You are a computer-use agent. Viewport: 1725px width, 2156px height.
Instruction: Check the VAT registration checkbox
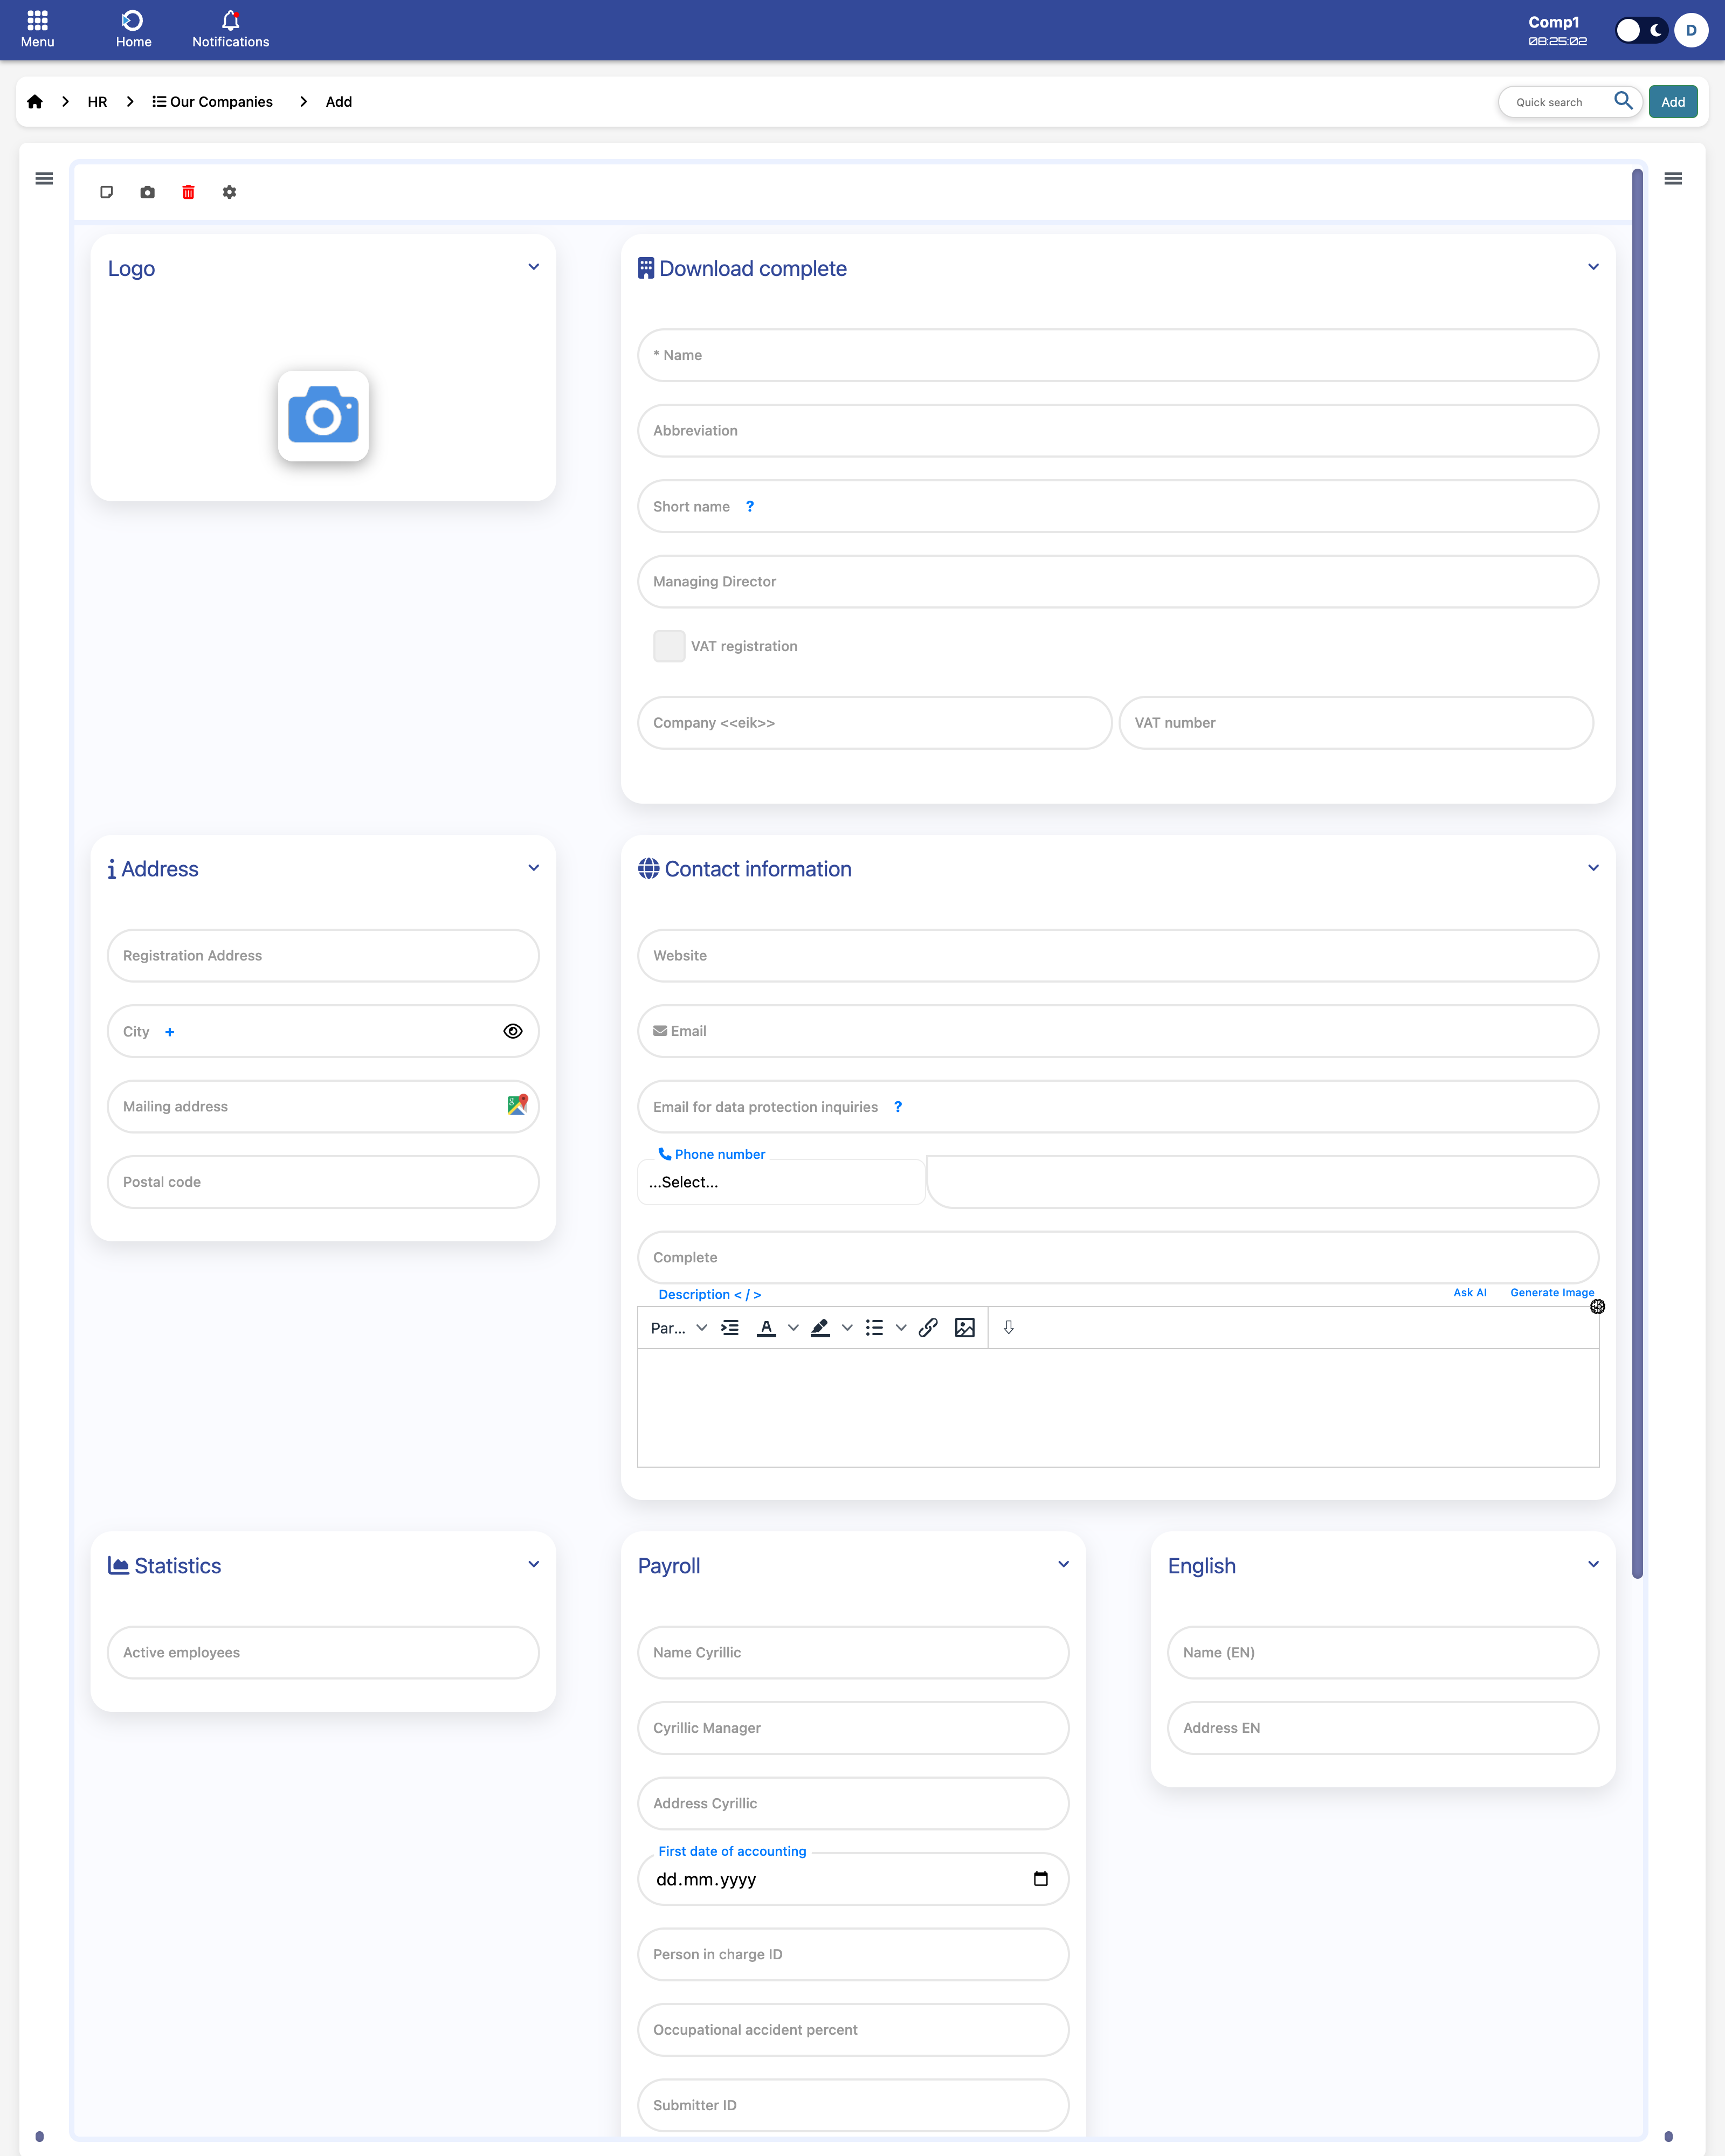pyautogui.click(x=669, y=646)
